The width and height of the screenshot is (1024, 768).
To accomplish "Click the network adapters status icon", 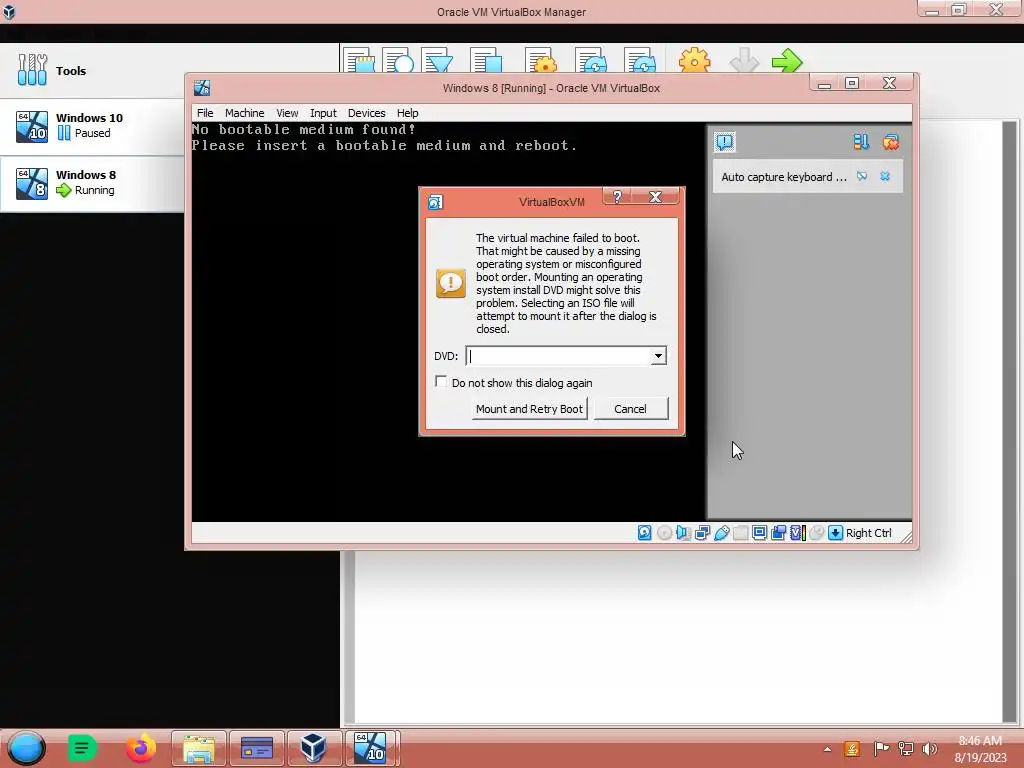I will (702, 533).
